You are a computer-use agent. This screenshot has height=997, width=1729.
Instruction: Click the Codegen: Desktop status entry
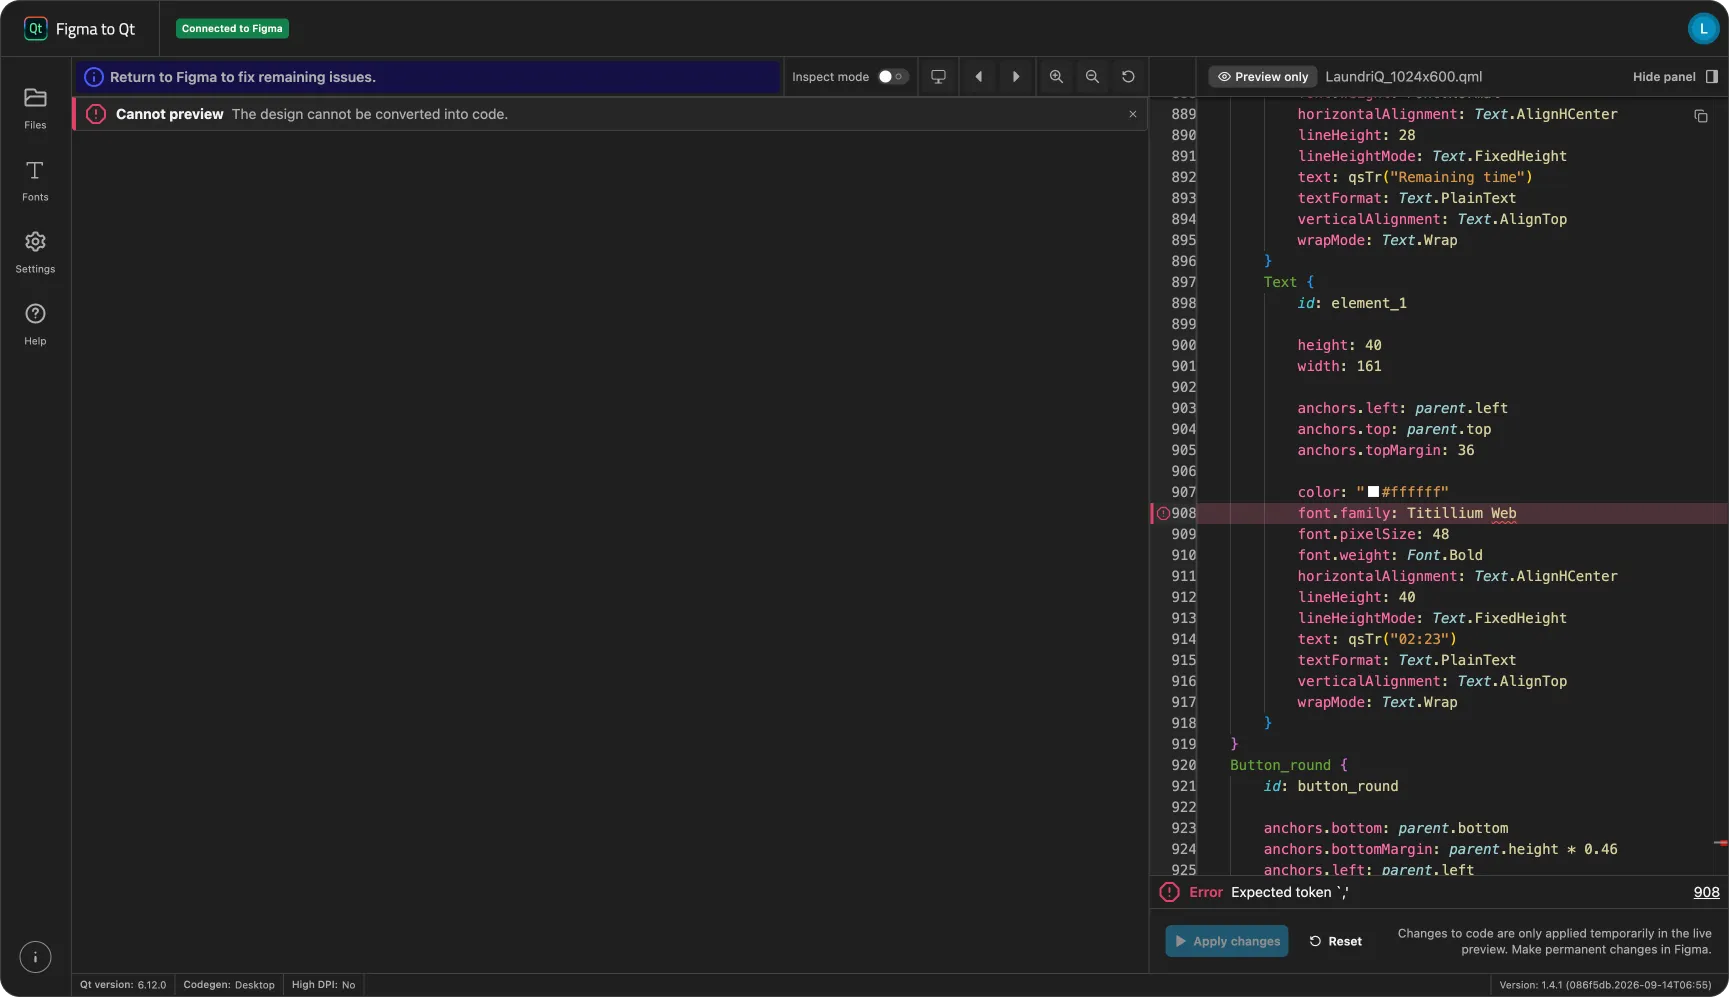(229, 985)
